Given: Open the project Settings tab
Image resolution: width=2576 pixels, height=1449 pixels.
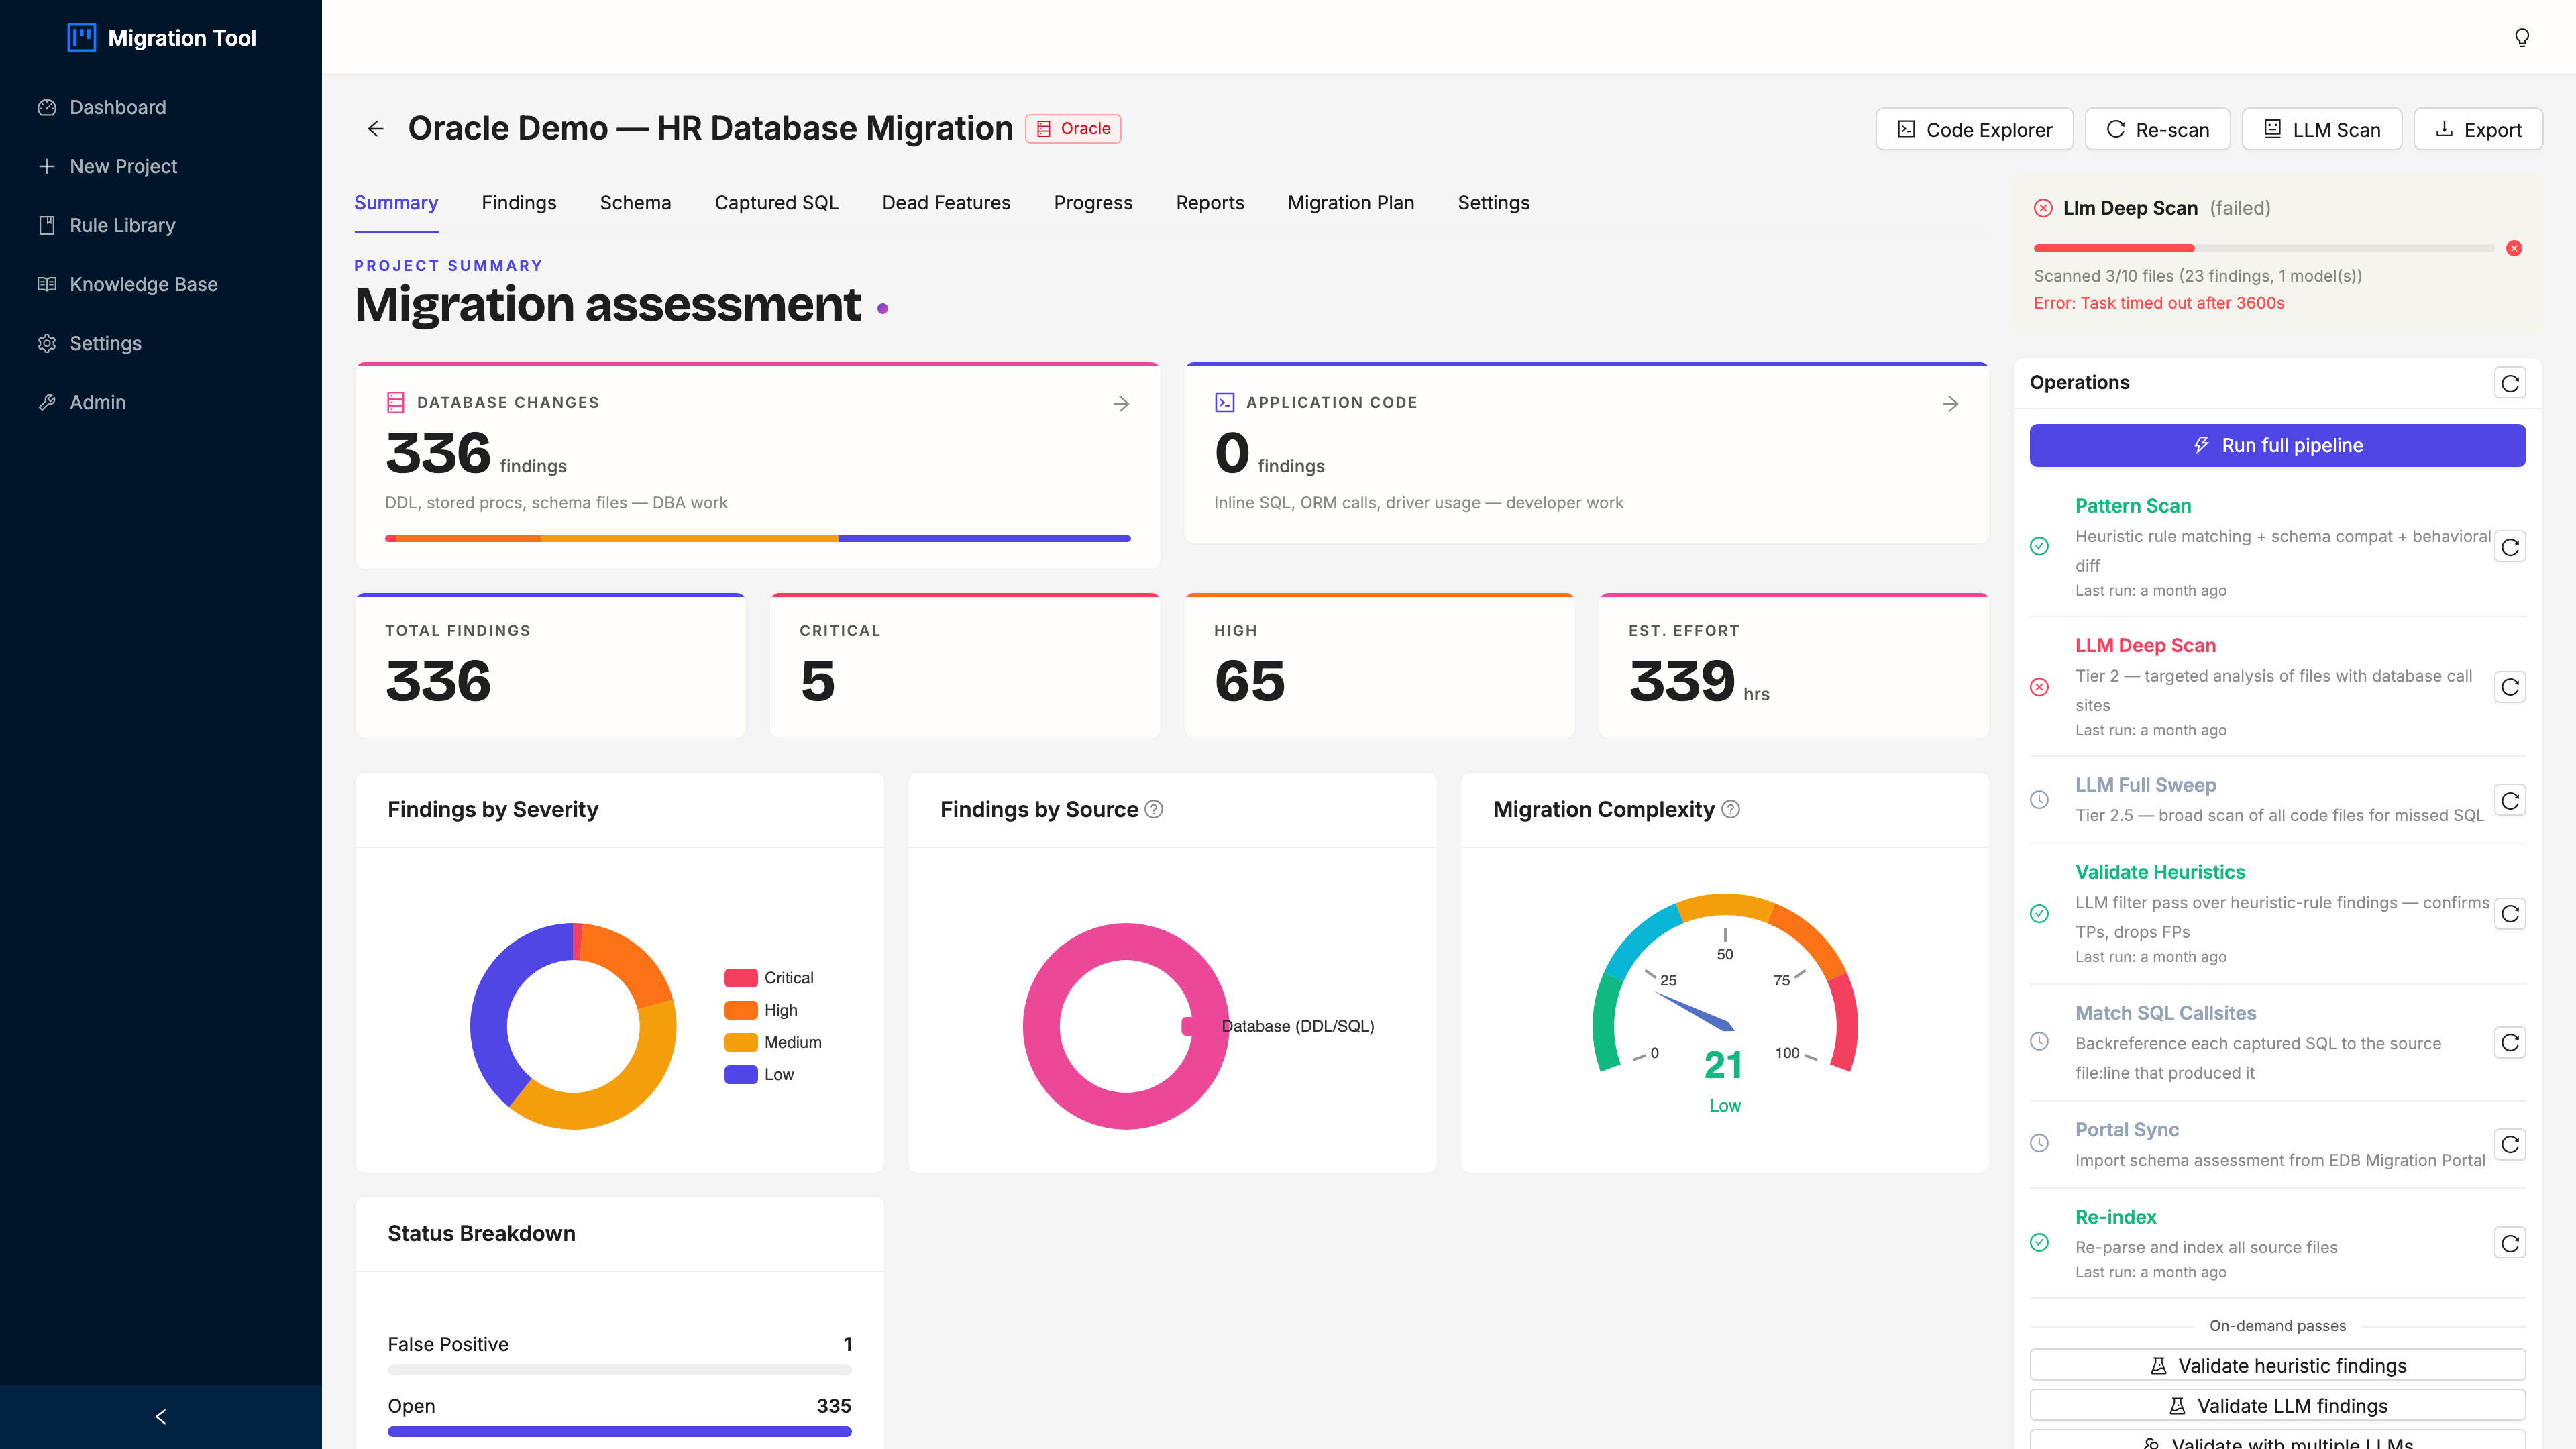Looking at the screenshot, I should (x=1493, y=203).
